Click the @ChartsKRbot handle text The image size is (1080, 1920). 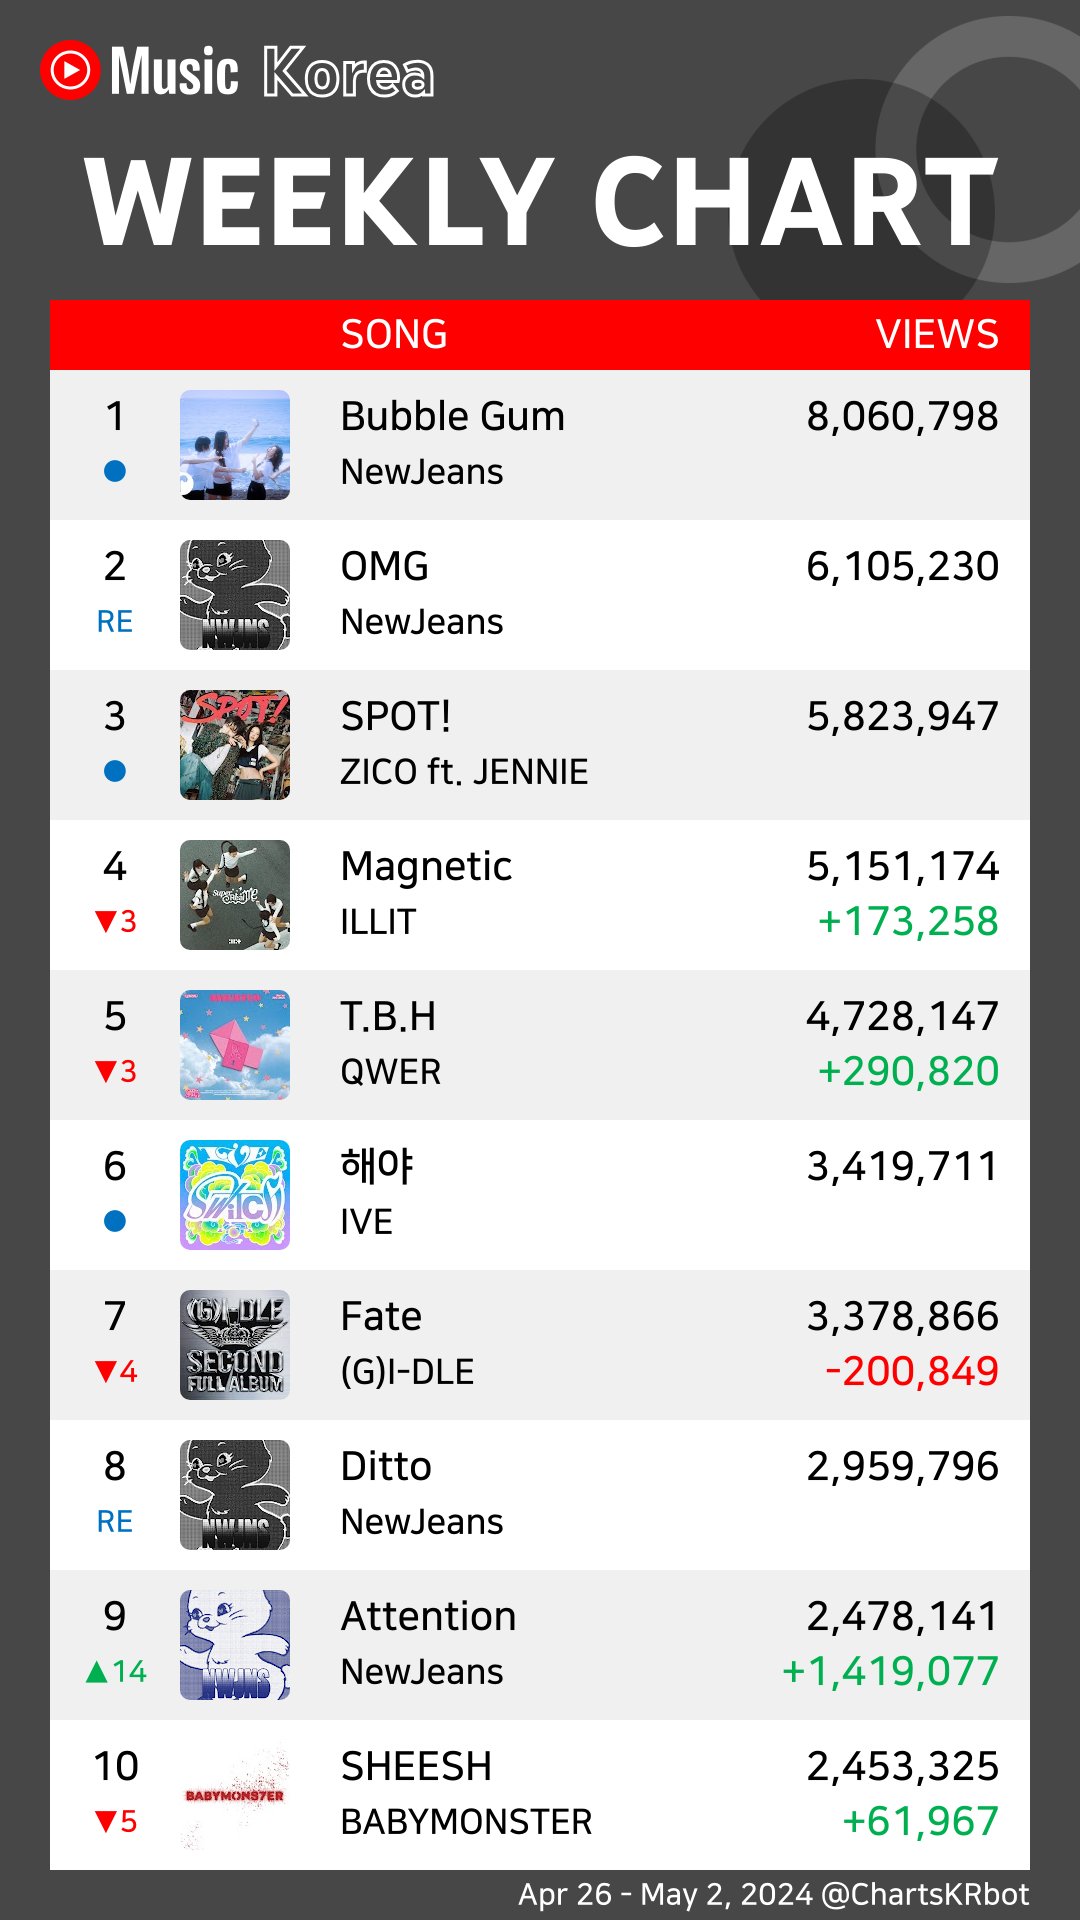tap(925, 1894)
